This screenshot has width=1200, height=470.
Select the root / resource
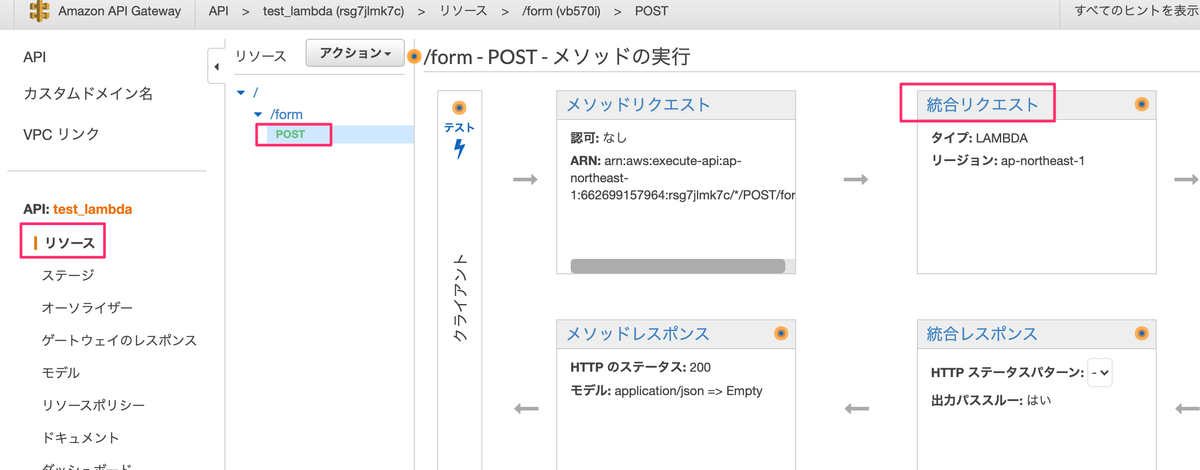pyautogui.click(x=256, y=92)
